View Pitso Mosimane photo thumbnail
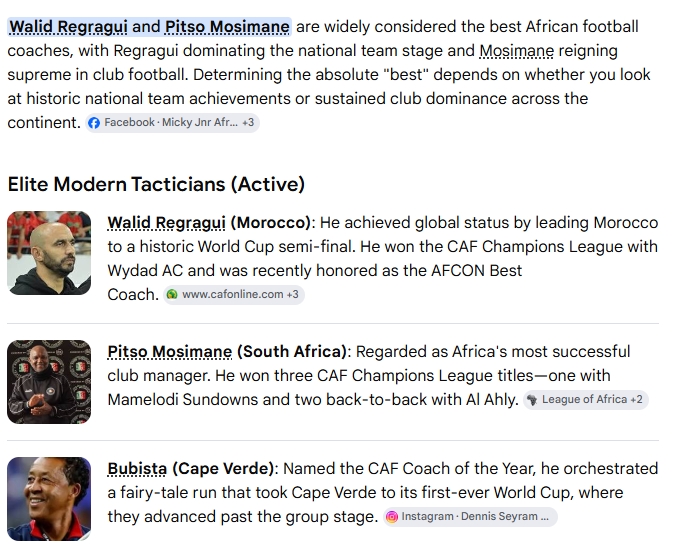679x556 pixels. (x=49, y=382)
